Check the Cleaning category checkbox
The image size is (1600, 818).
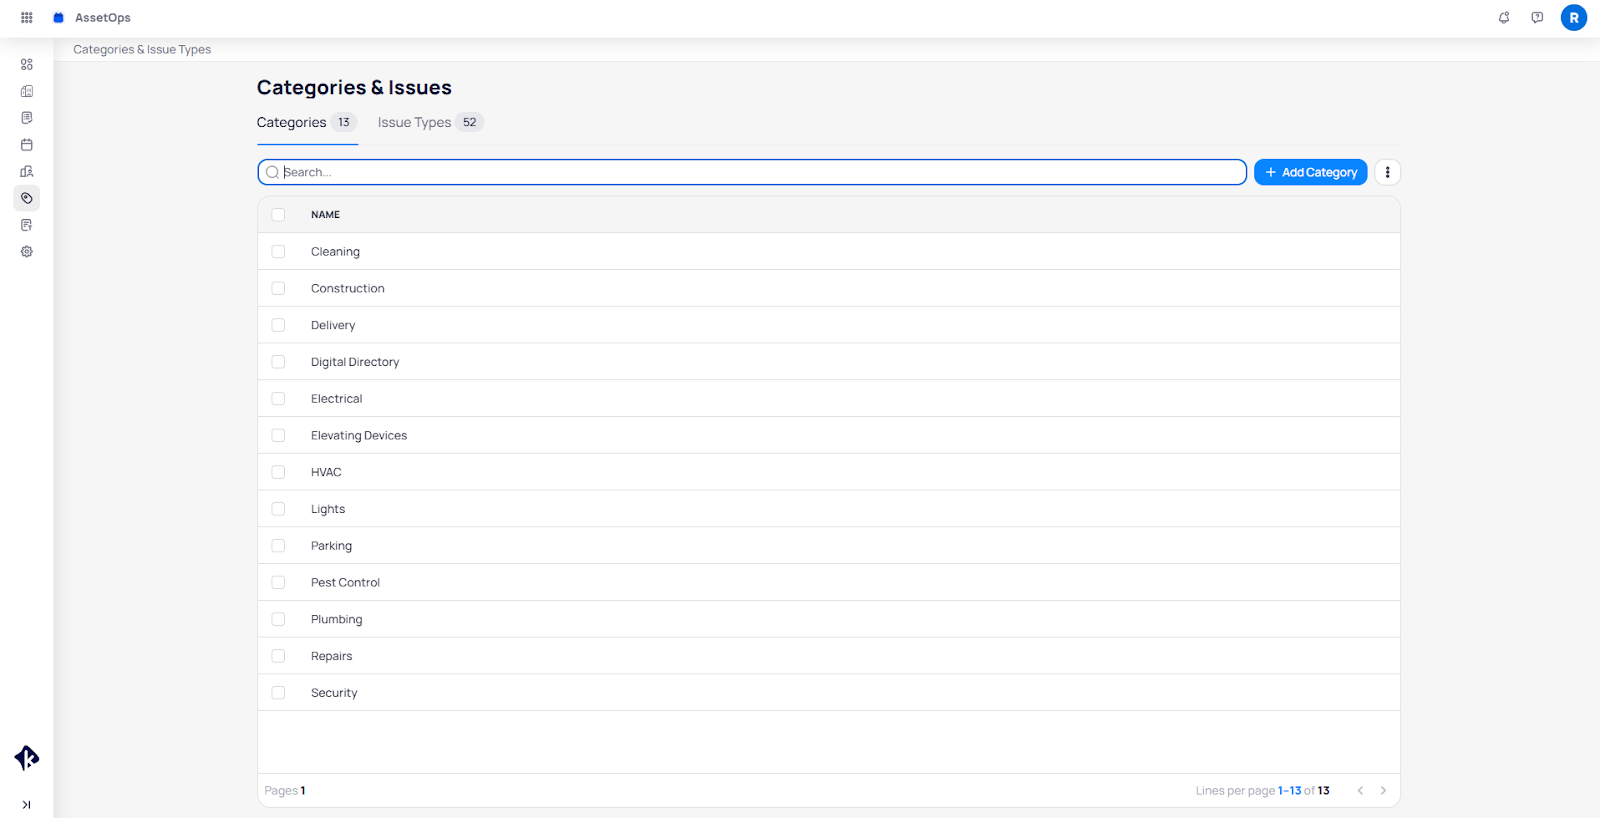tap(278, 252)
